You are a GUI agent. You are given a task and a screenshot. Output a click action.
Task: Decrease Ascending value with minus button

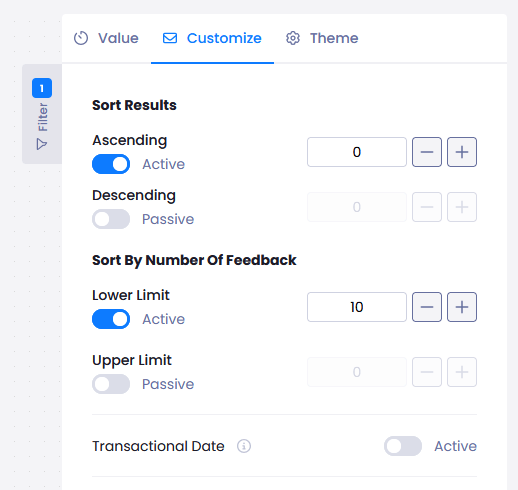[427, 152]
